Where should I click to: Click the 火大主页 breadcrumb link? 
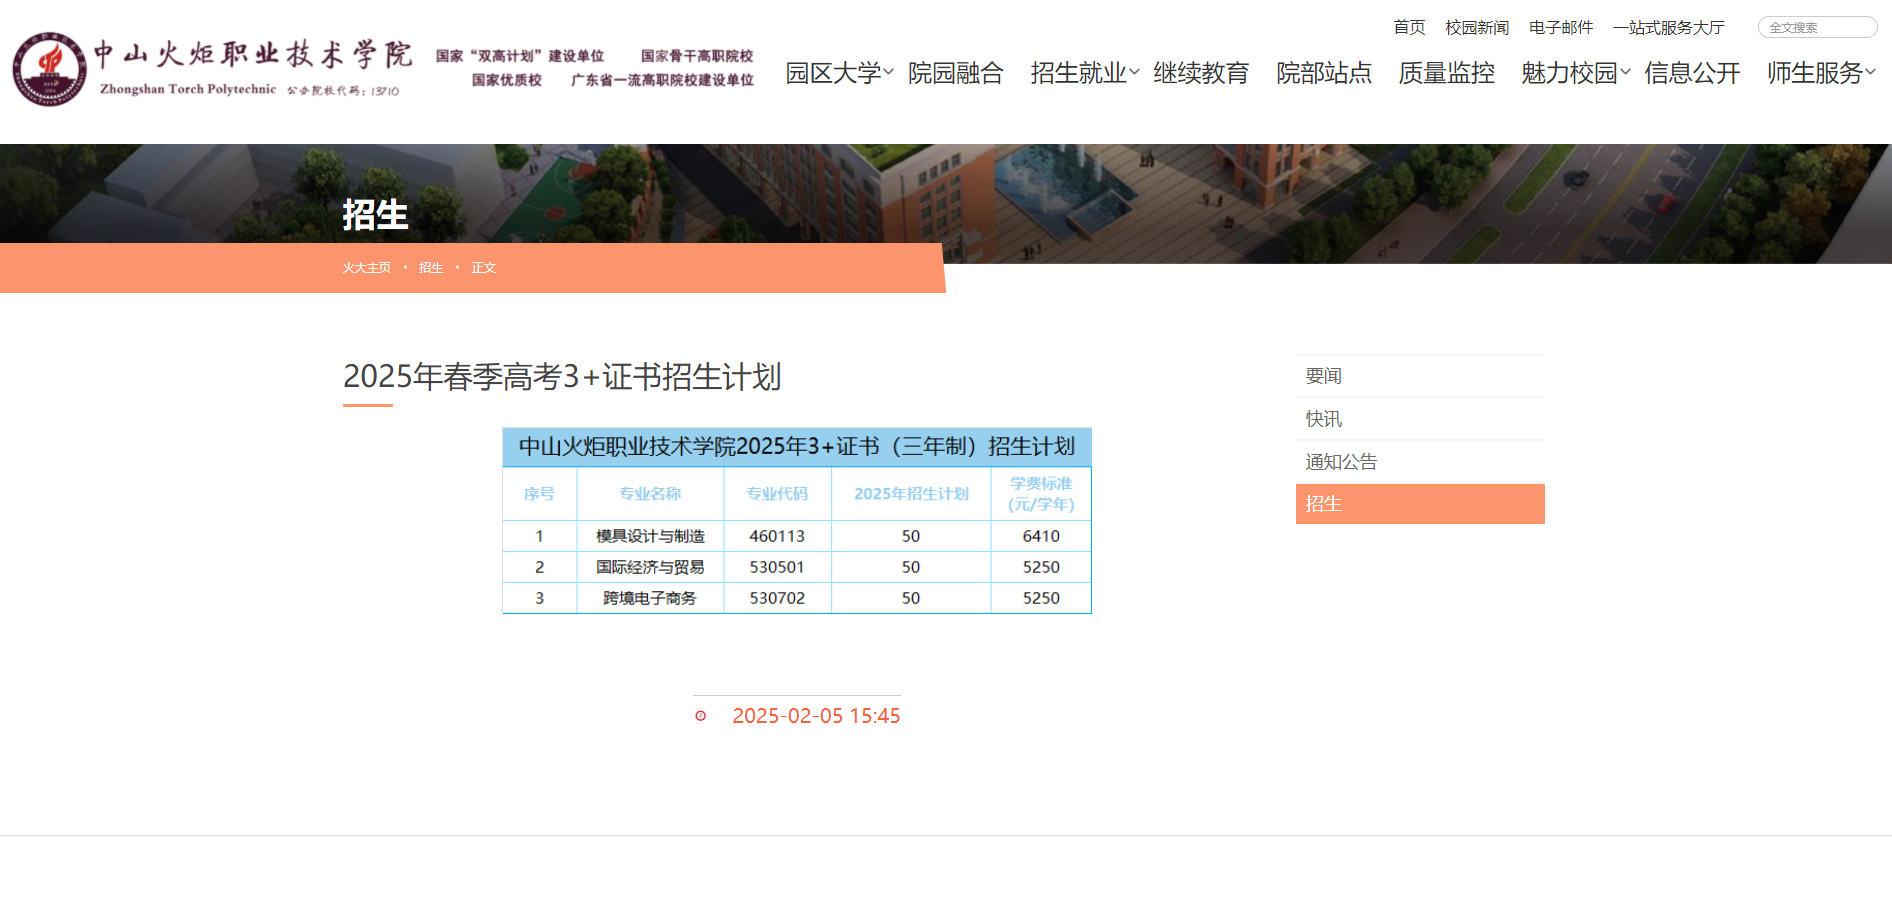pyautogui.click(x=366, y=268)
